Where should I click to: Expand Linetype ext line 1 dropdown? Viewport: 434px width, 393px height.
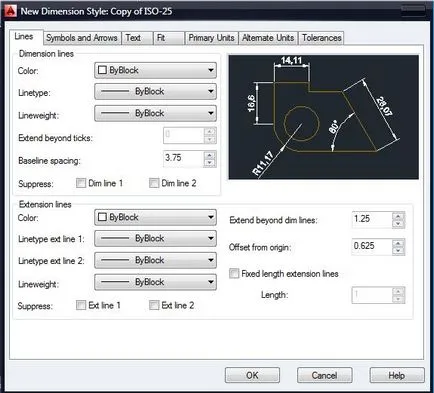[155, 239]
